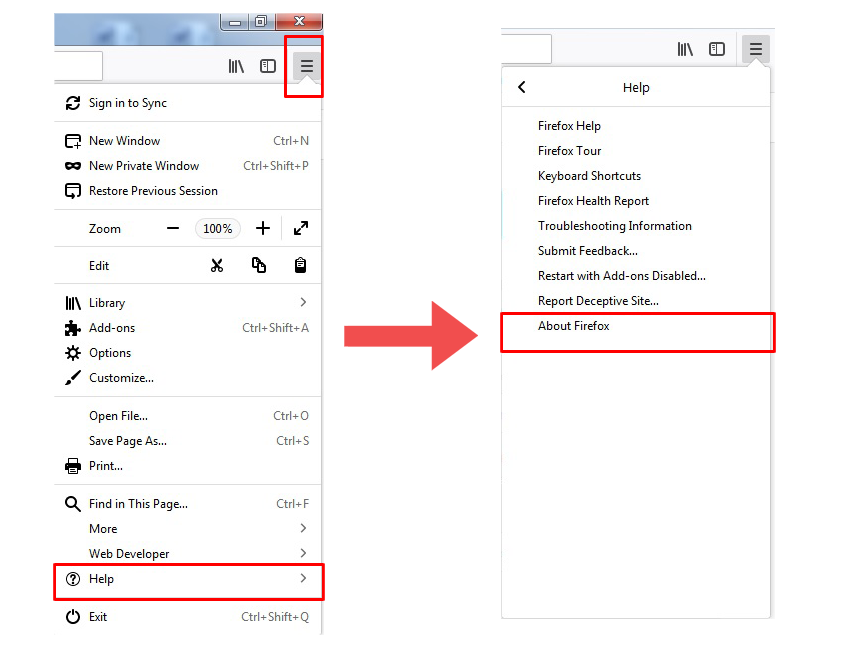Open Submit Feedback link

[588, 250]
